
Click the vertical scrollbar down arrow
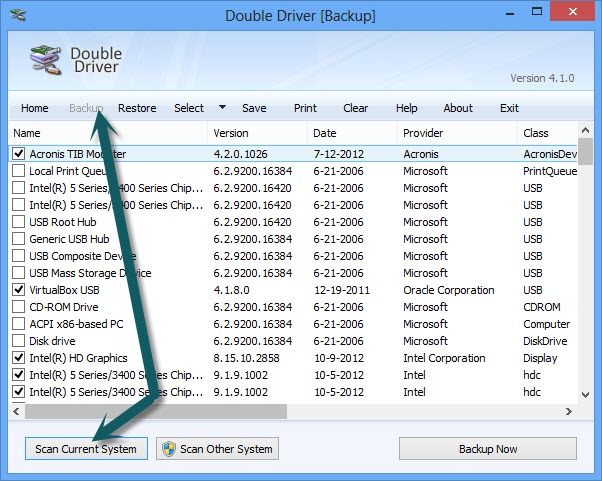point(585,395)
